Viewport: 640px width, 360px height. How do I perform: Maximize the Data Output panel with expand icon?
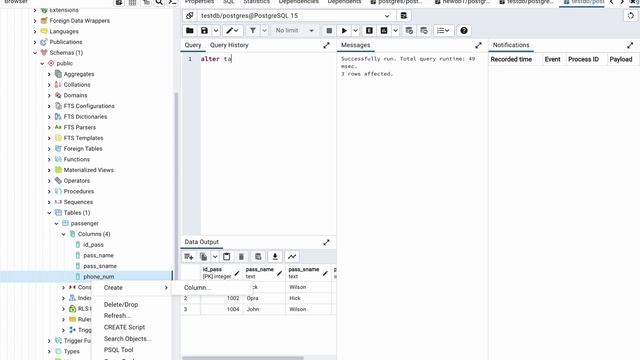(326, 242)
